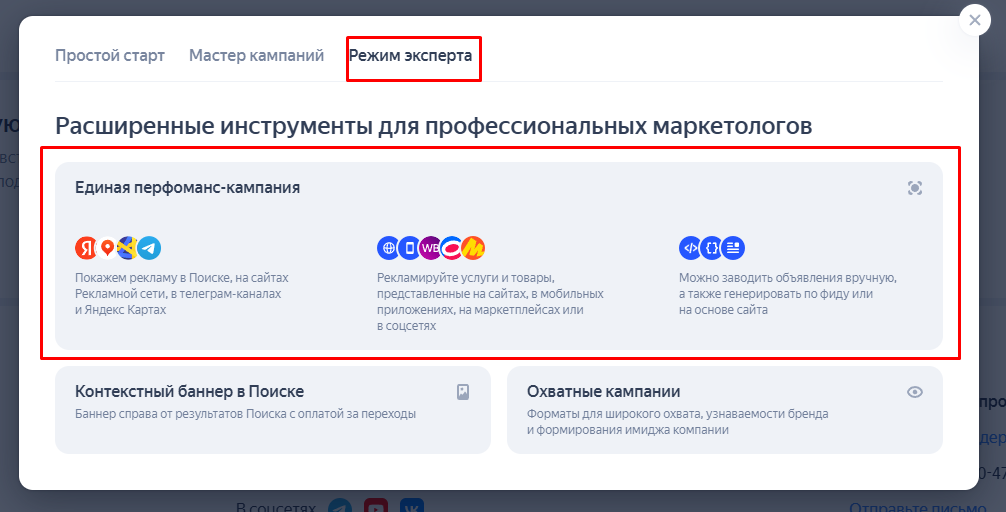
Task: Click text "Рекламируйте услуги и товары"
Action: (x=466, y=278)
